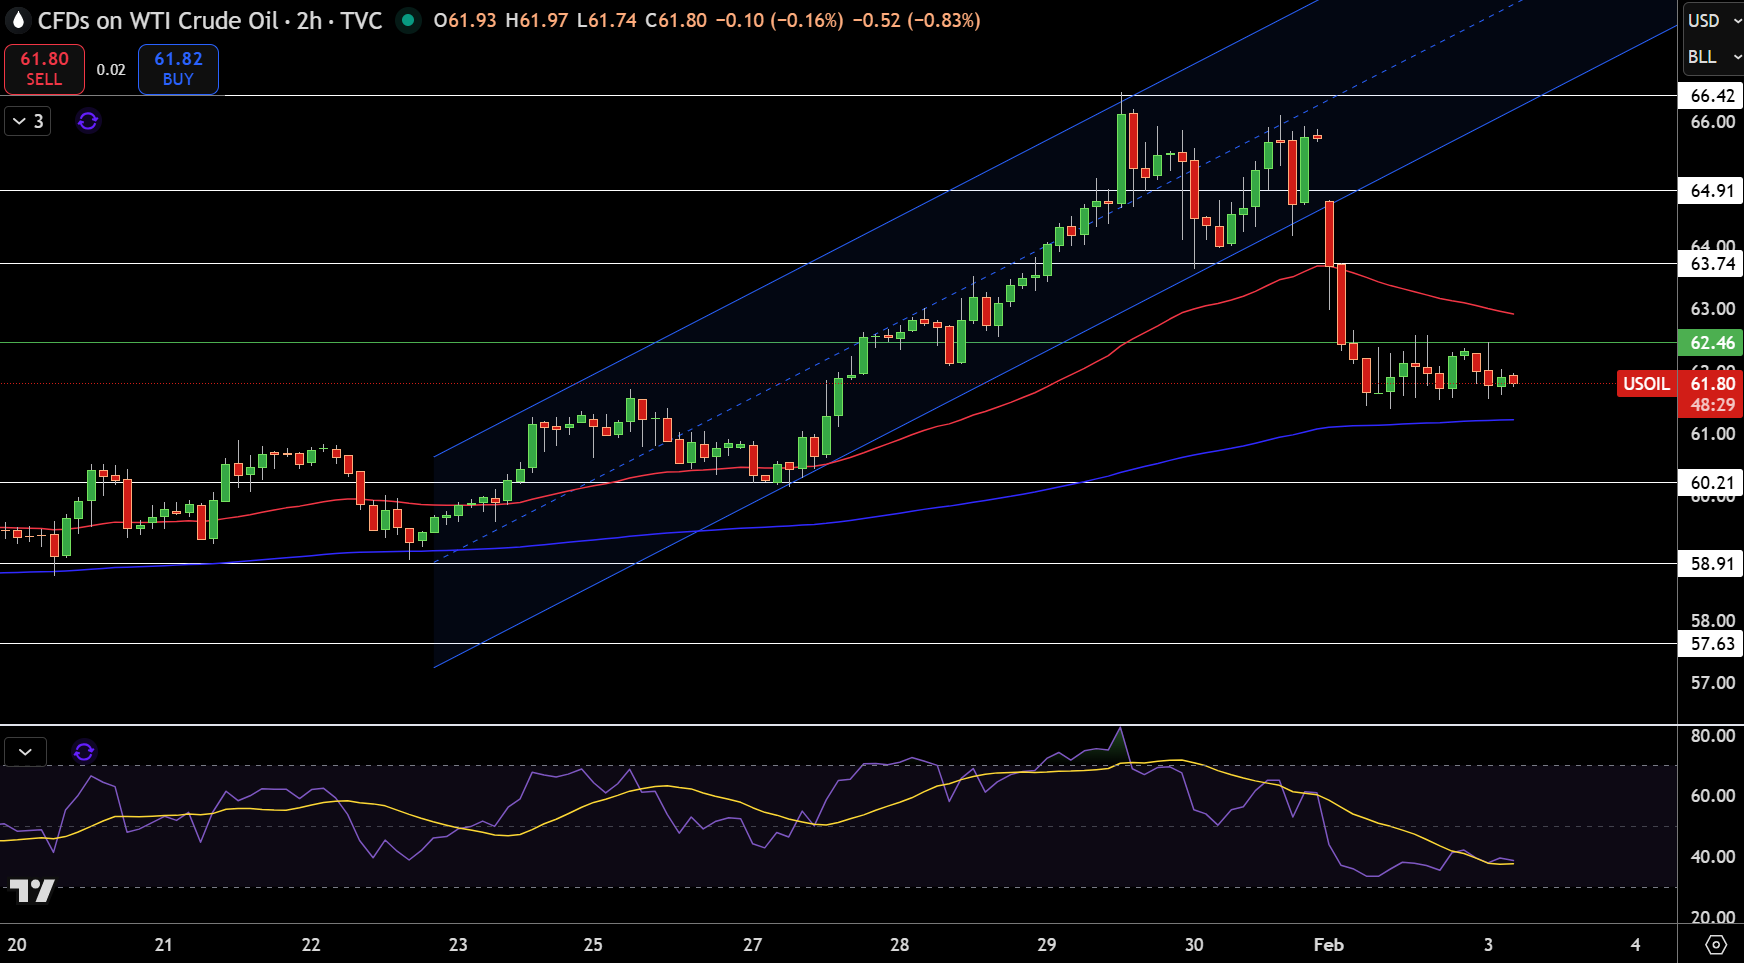This screenshot has width=1744, height=963.
Task: Click the green data status dot
Action: coord(408,19)
